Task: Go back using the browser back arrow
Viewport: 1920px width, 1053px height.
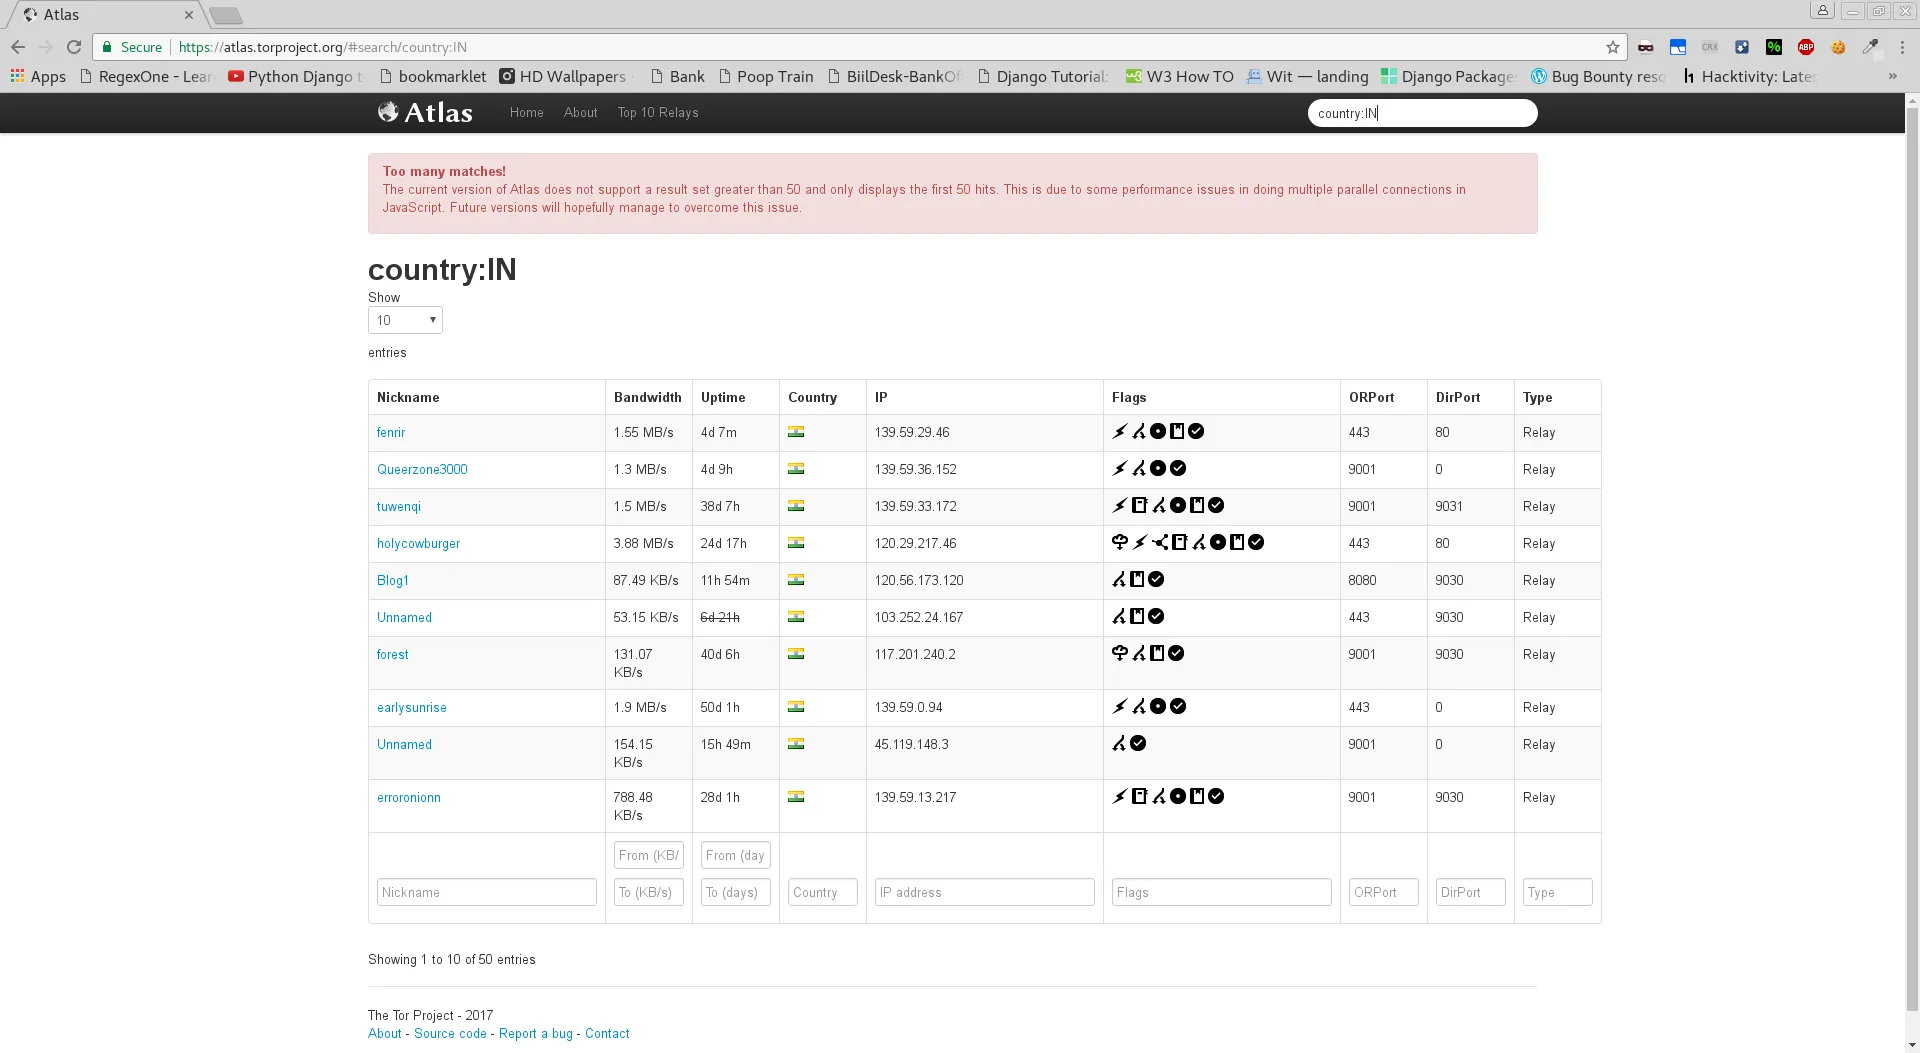Action: (x=18, y=47)
